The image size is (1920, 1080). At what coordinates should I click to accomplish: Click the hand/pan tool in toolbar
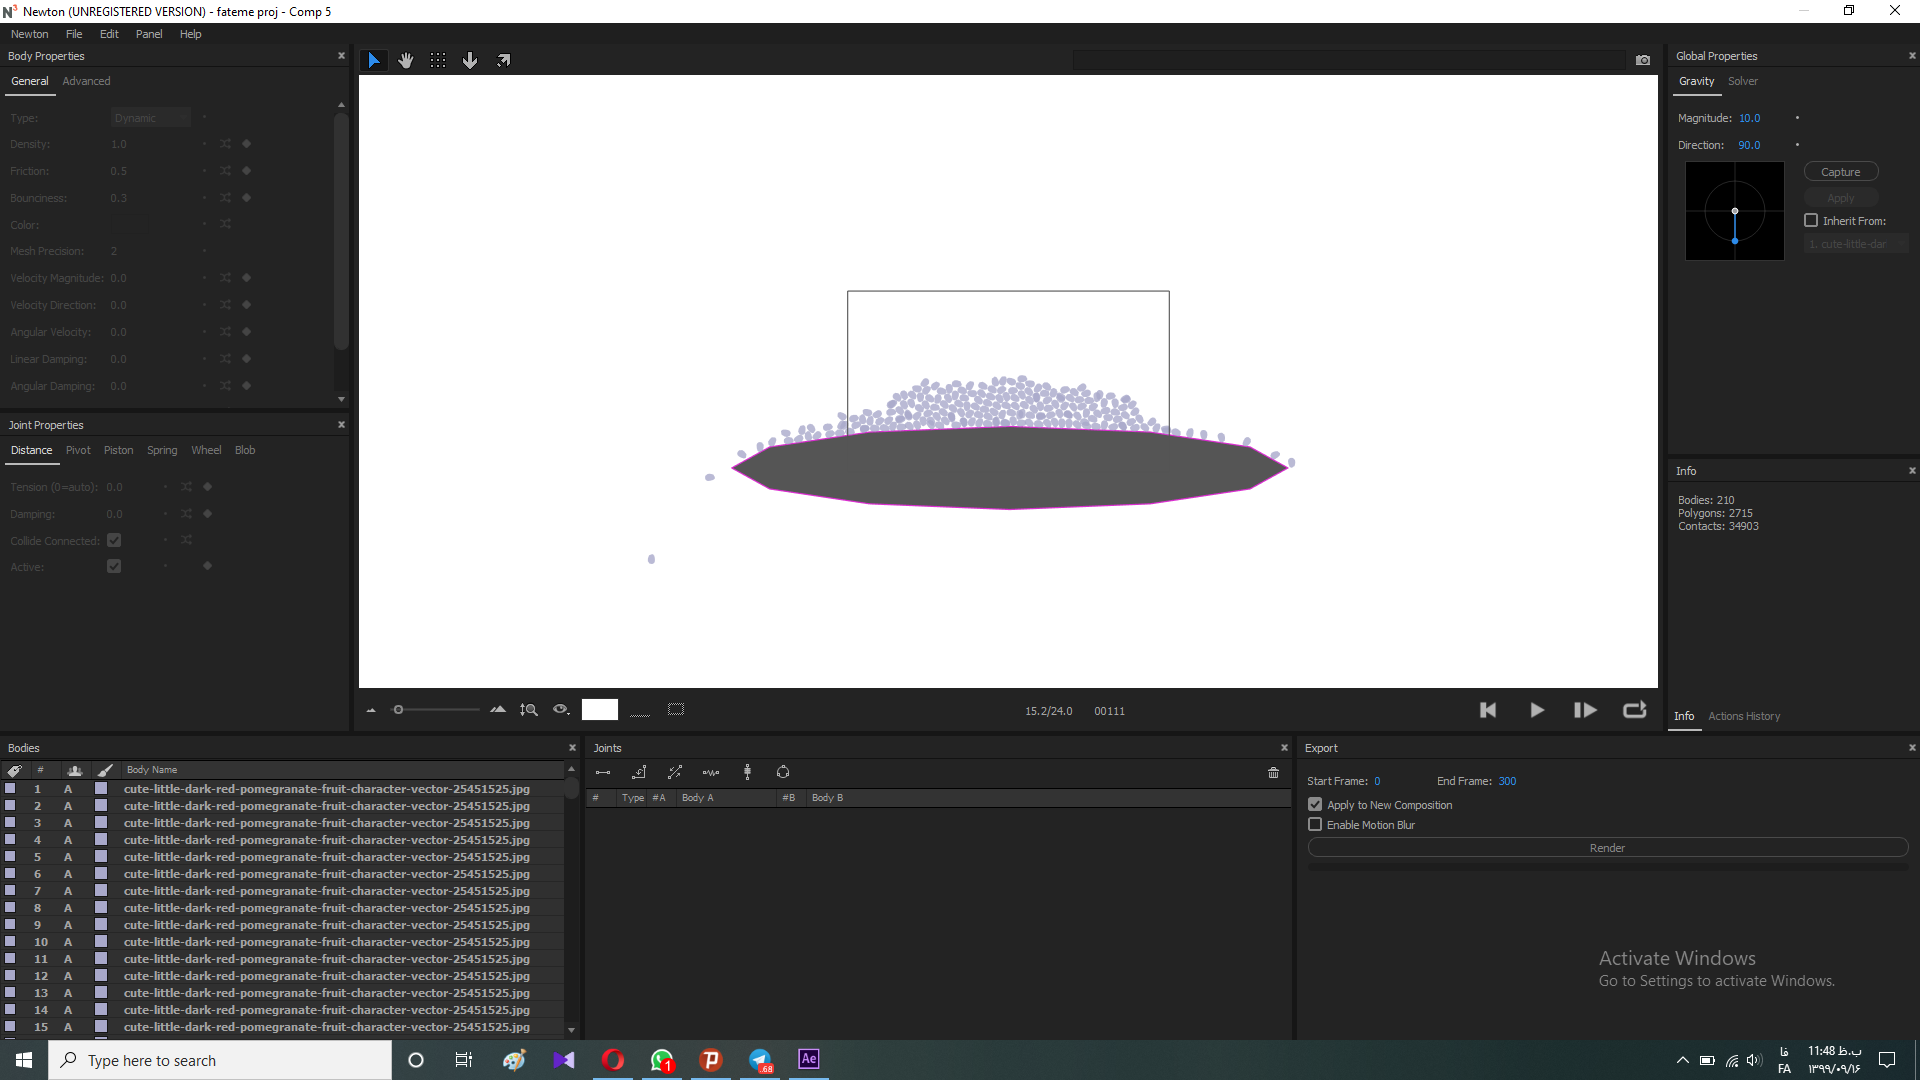tap(406, 59)
